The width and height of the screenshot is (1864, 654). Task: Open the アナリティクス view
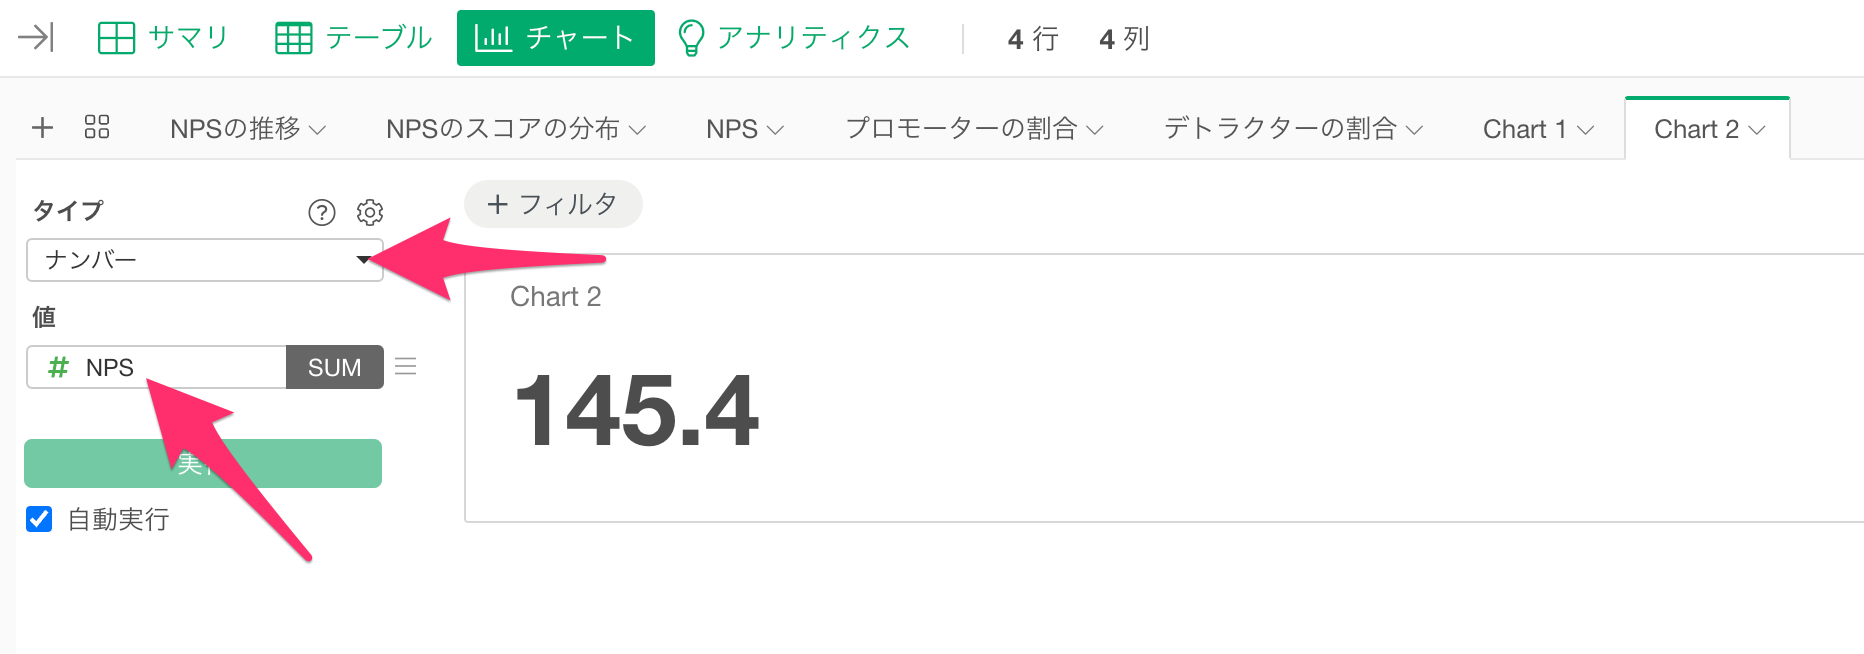(x=794, y=38)
